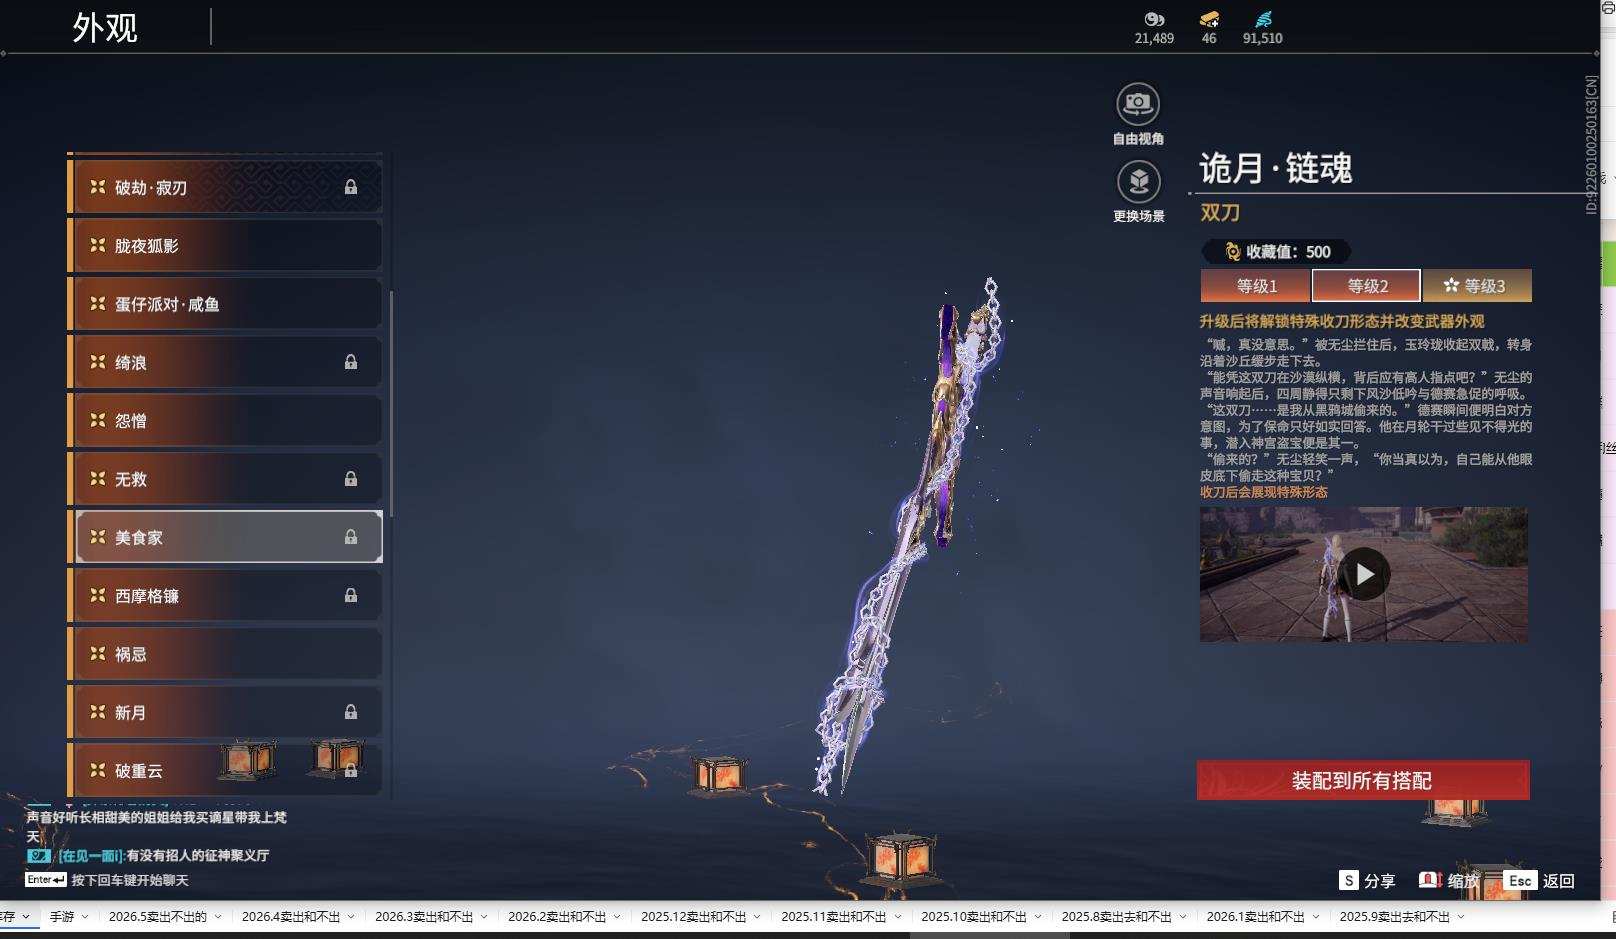Click the lock icon on 破劫·寂刃 row
Screen dimensions: 1616x939
(351, 187)
